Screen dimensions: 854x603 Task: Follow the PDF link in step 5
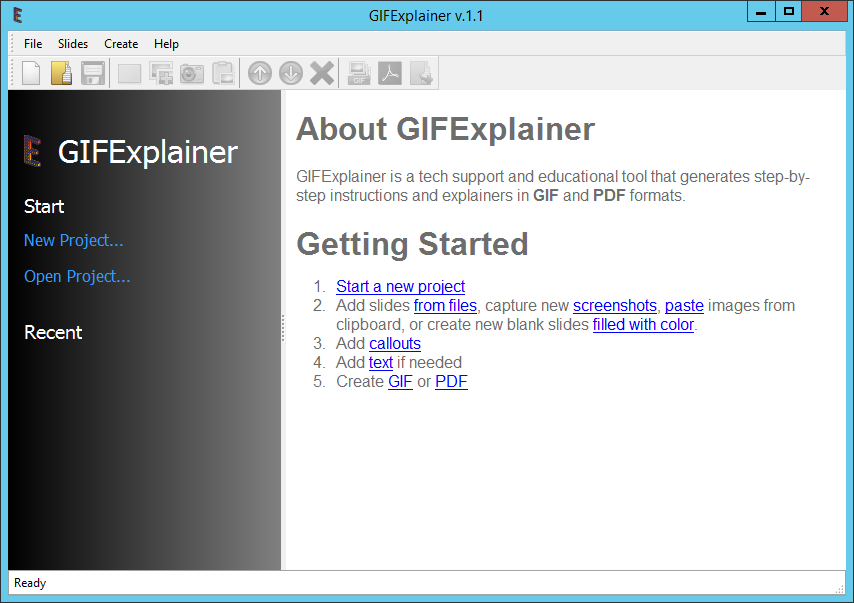click(x=452, y=382)
